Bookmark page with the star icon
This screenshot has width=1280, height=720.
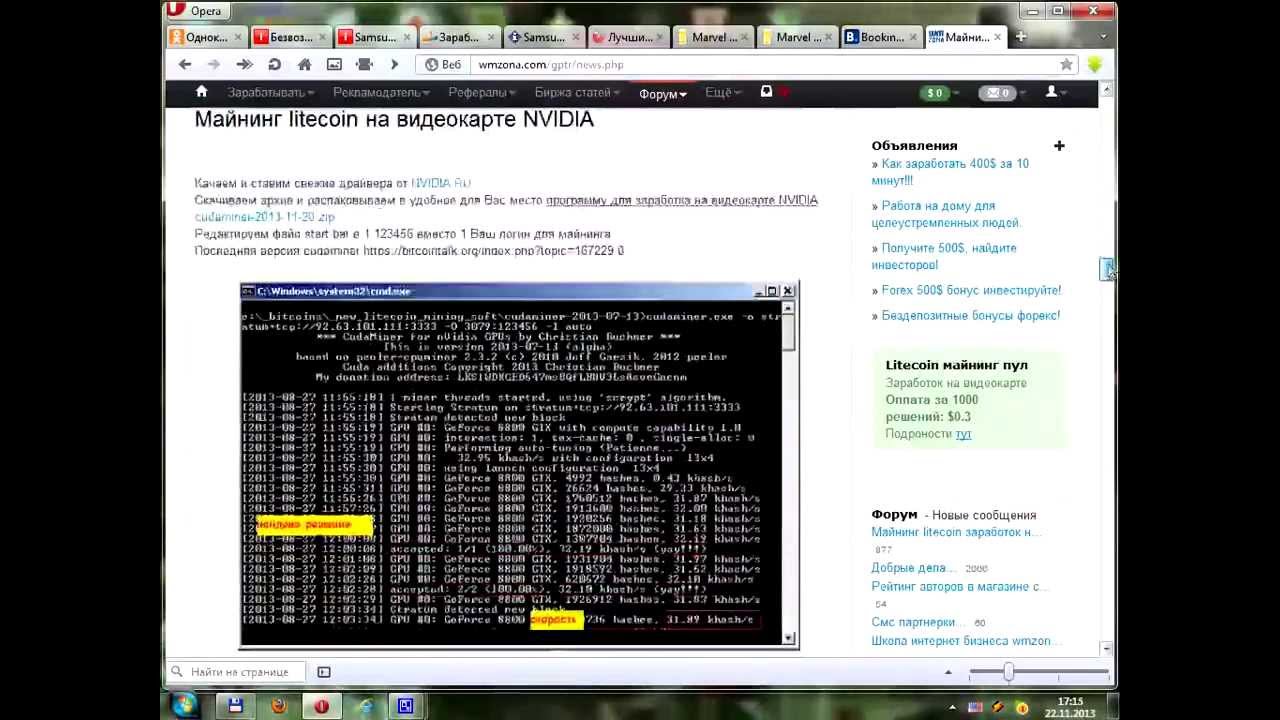[x=1066, y=64]
